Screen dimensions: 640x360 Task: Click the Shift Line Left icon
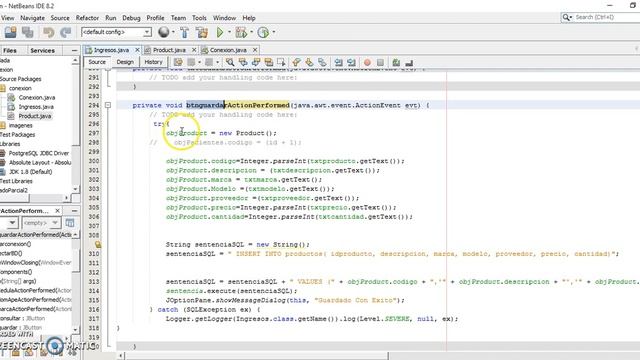coord(338,62)
